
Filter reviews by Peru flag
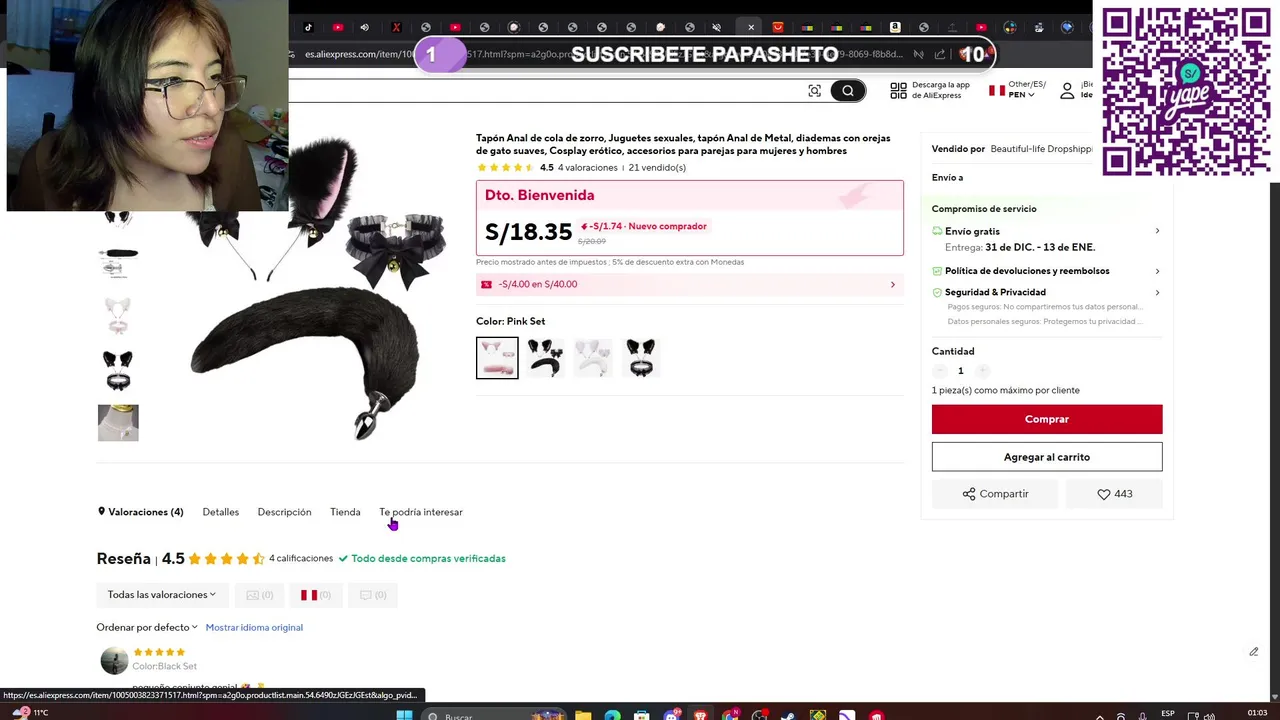(x=316, y=595)
